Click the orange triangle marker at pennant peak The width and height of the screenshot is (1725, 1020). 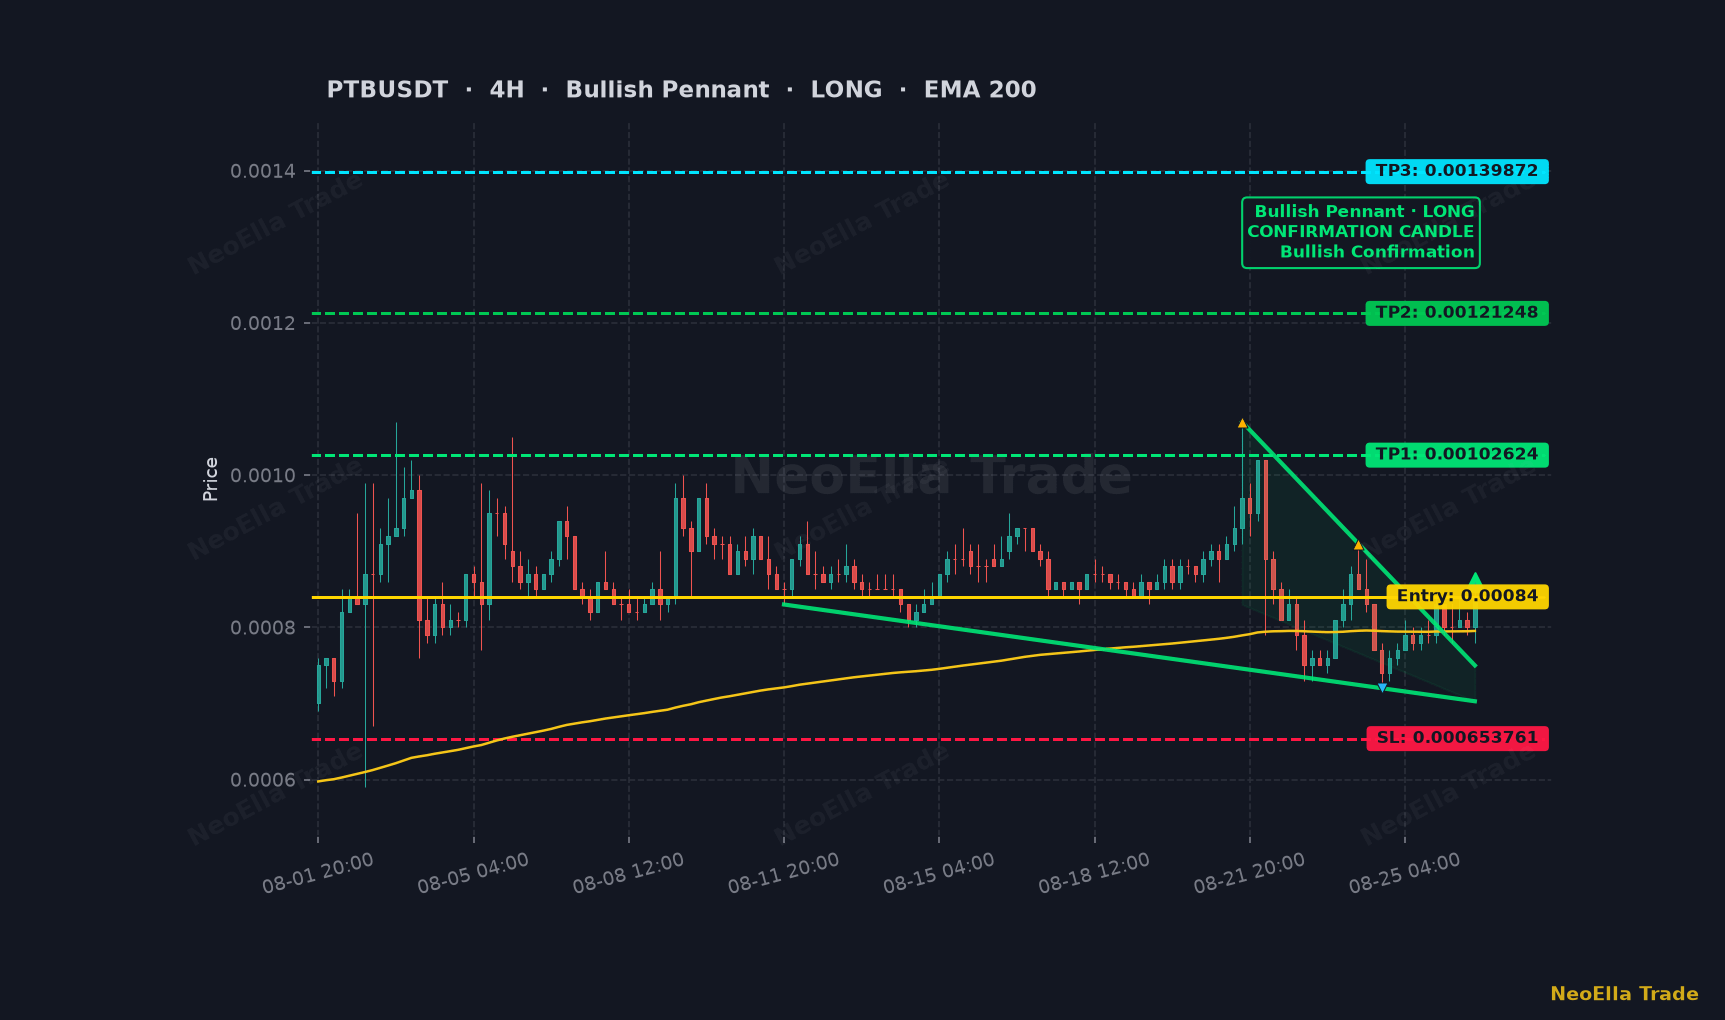click(1243, 423)
